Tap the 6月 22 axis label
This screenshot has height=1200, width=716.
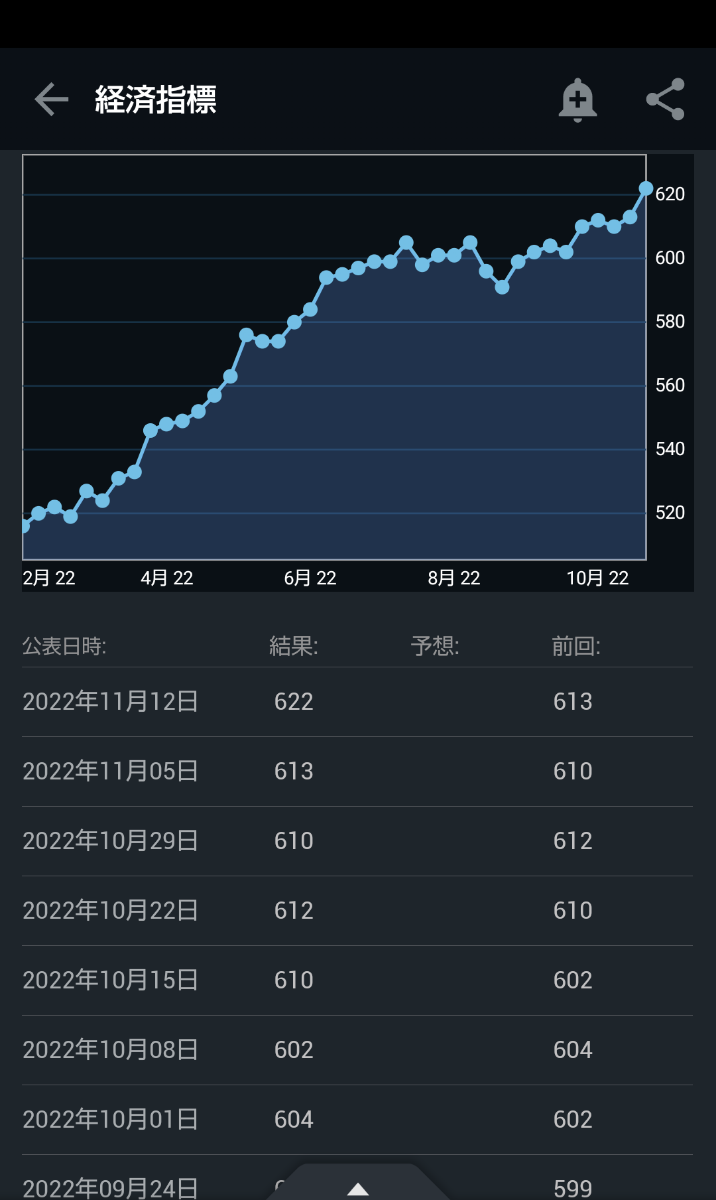pyautogui.click(x=310, y=578)
